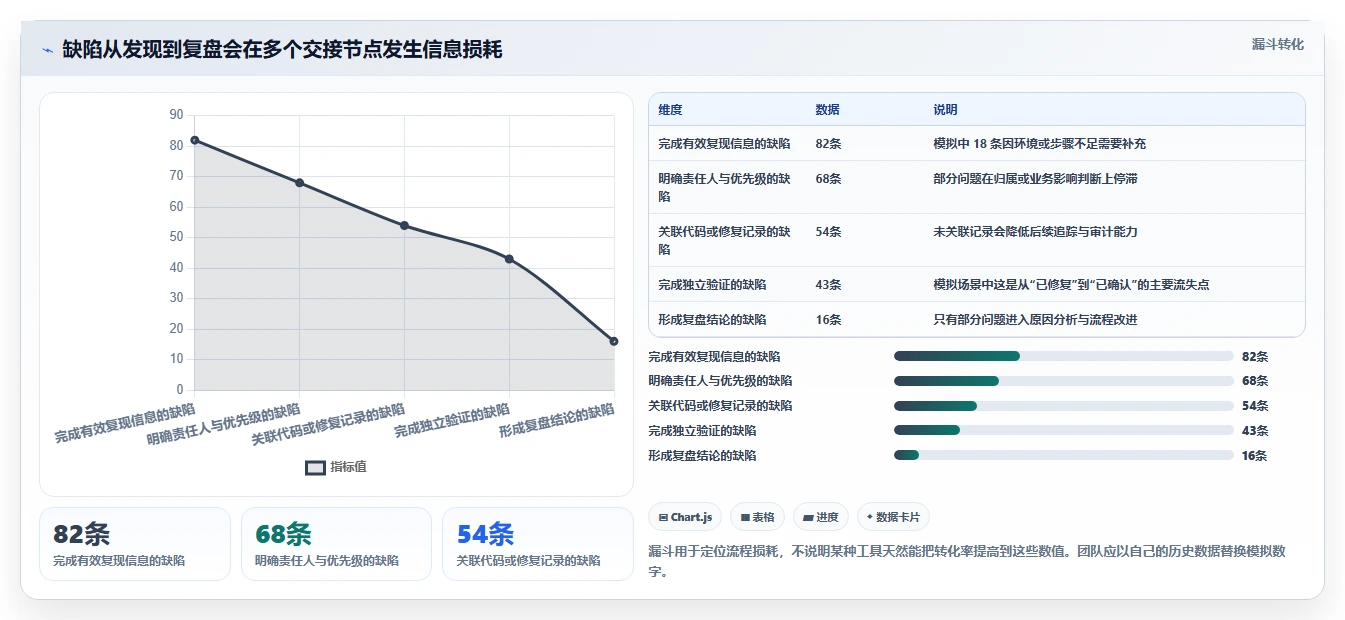Click table cell 形成复盘结论的缺陷
The height and width of the screenshot is (620, 1345).
(x=712, y=320)
